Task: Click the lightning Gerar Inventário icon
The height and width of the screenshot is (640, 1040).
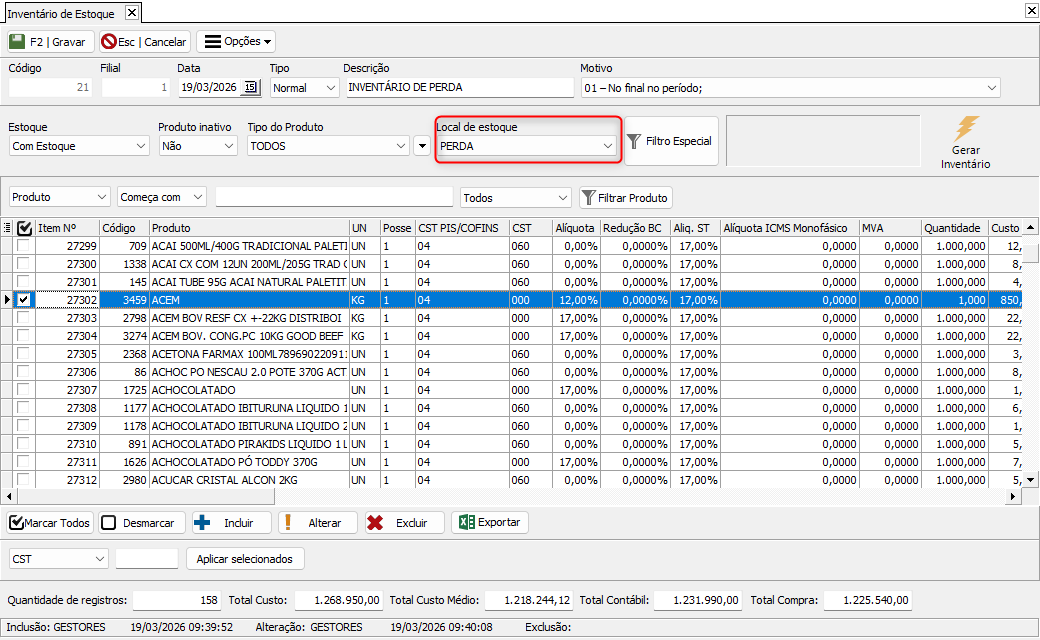Action: (965, 130)
